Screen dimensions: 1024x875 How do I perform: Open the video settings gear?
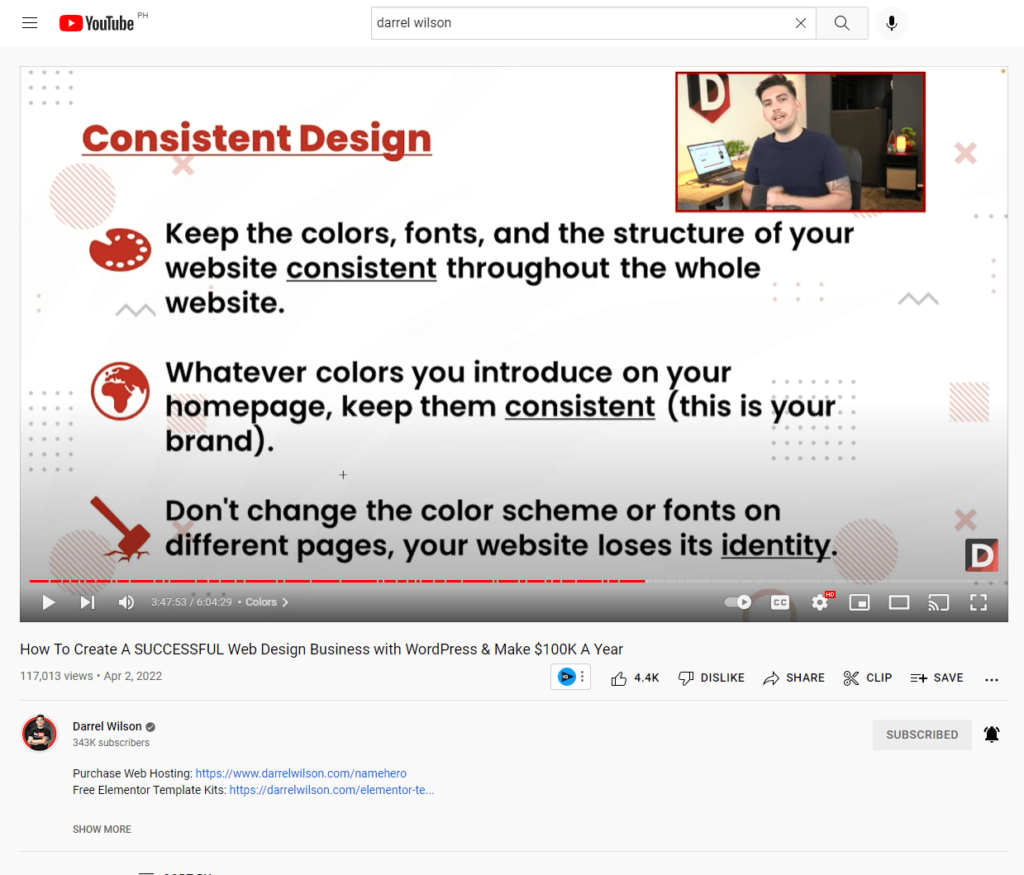tap(820, 602)
